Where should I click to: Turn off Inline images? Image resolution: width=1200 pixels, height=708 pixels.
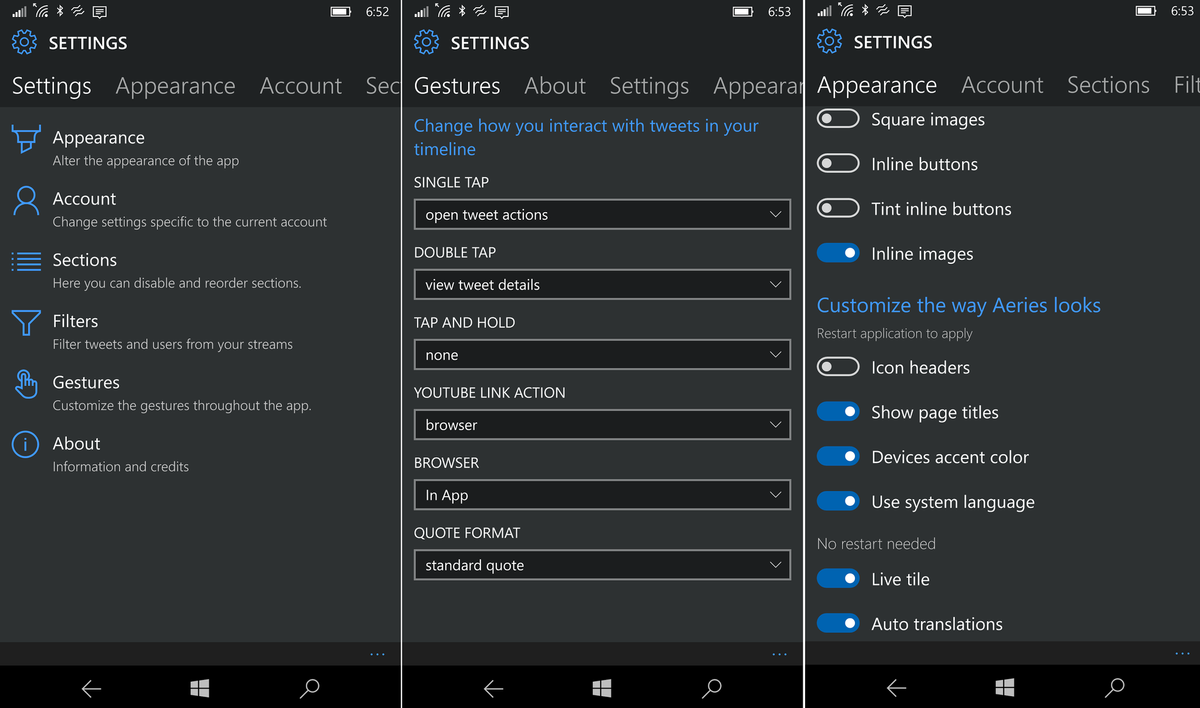(x=838, y=252)
